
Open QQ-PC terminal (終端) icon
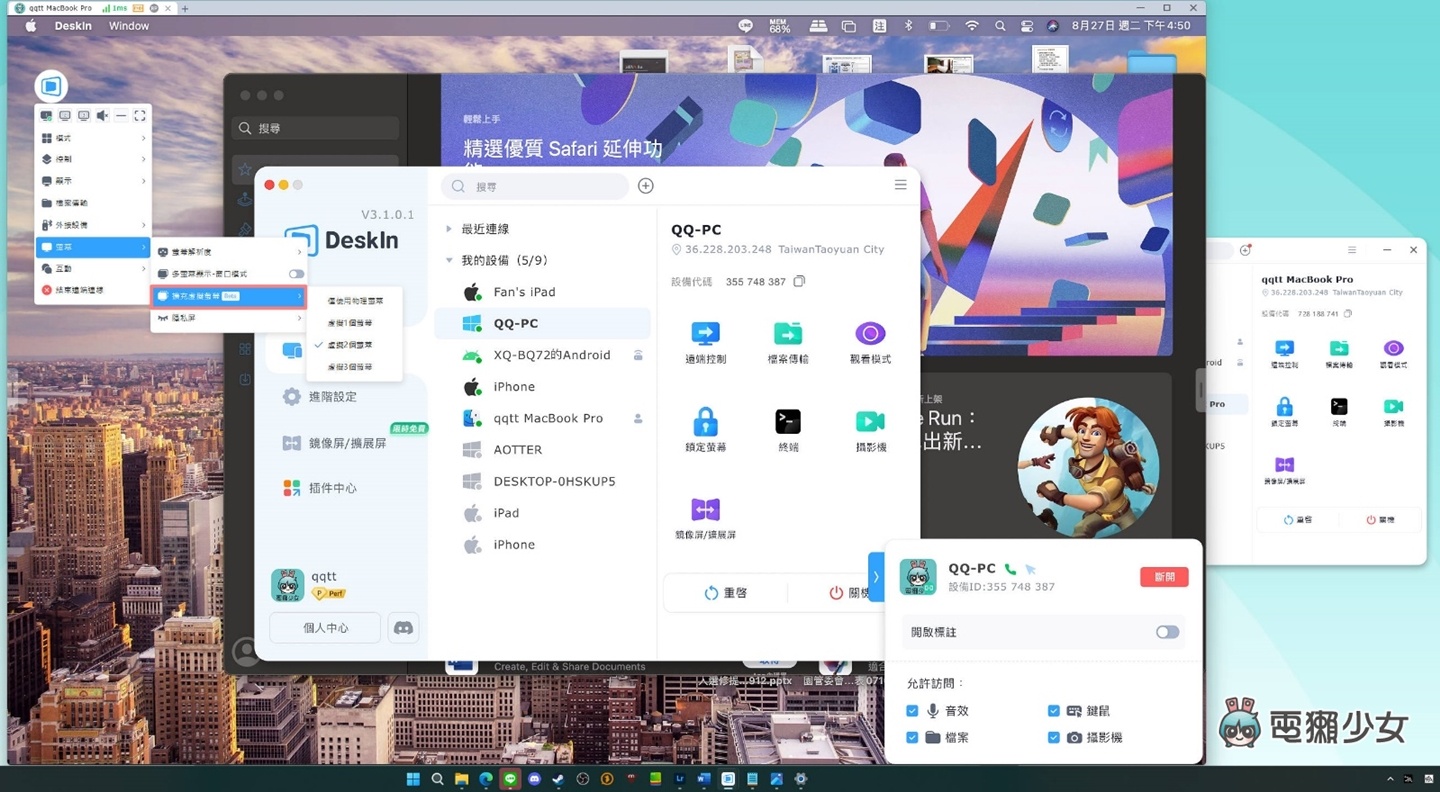pyautogui.click(x=787, y=421)
